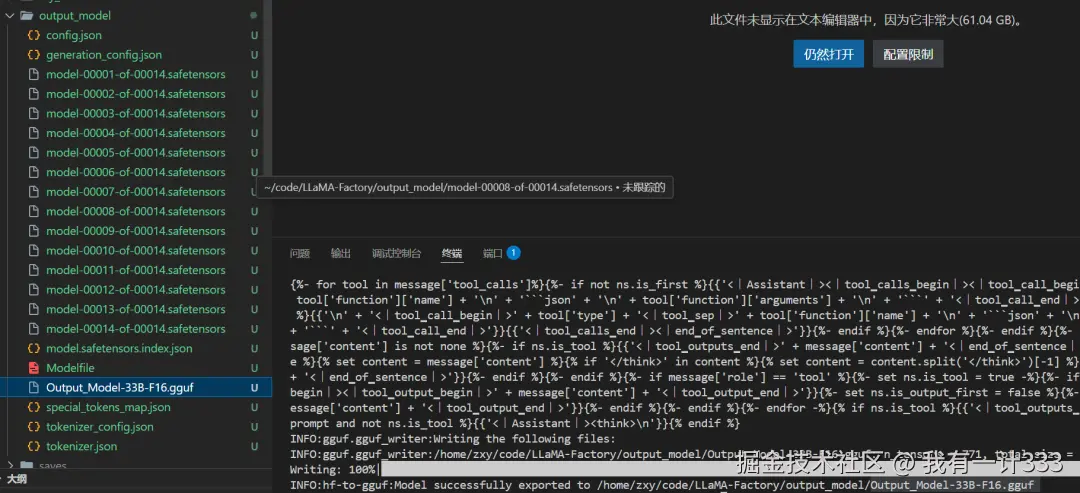Open tokenizer_config.json
Image resolution: width=1080 pixels, height=493 pixels.
(100, 427)
